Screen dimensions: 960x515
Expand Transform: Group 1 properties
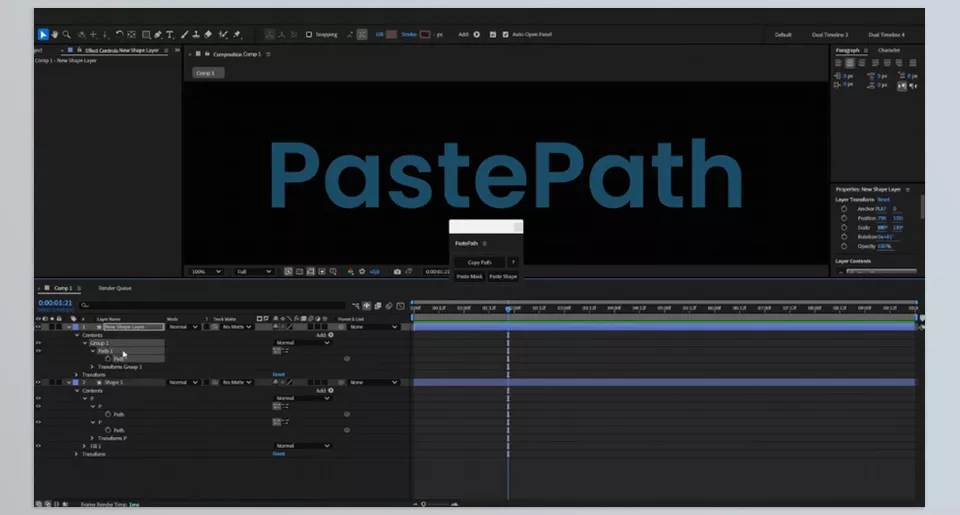point(92,367)
